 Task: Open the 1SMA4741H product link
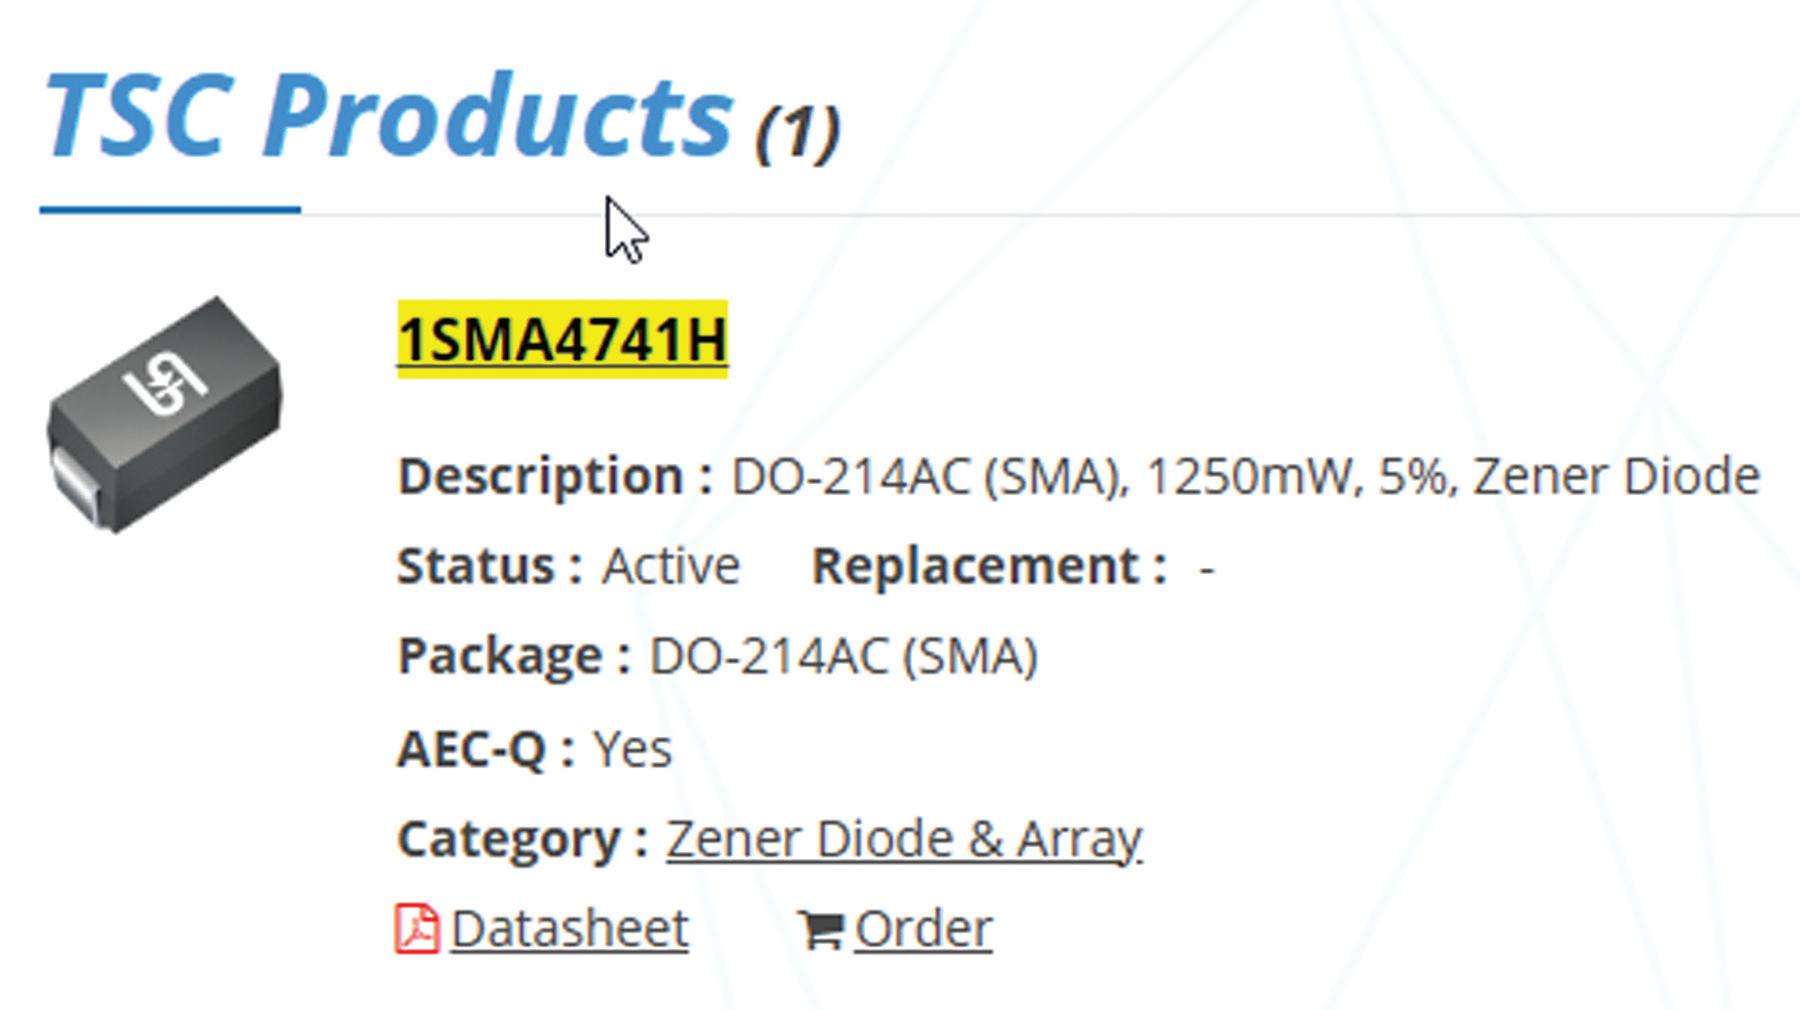click(x=562, y=340)
